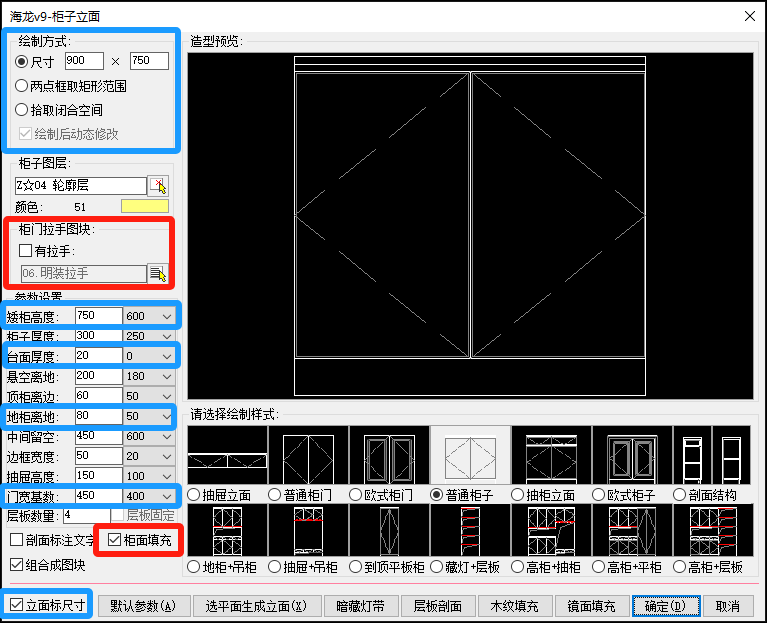The width and height of the screenshot is (767, 623).
Task: Choose the 藏灯+层板 style thumbnail
Action: point(470,530)
